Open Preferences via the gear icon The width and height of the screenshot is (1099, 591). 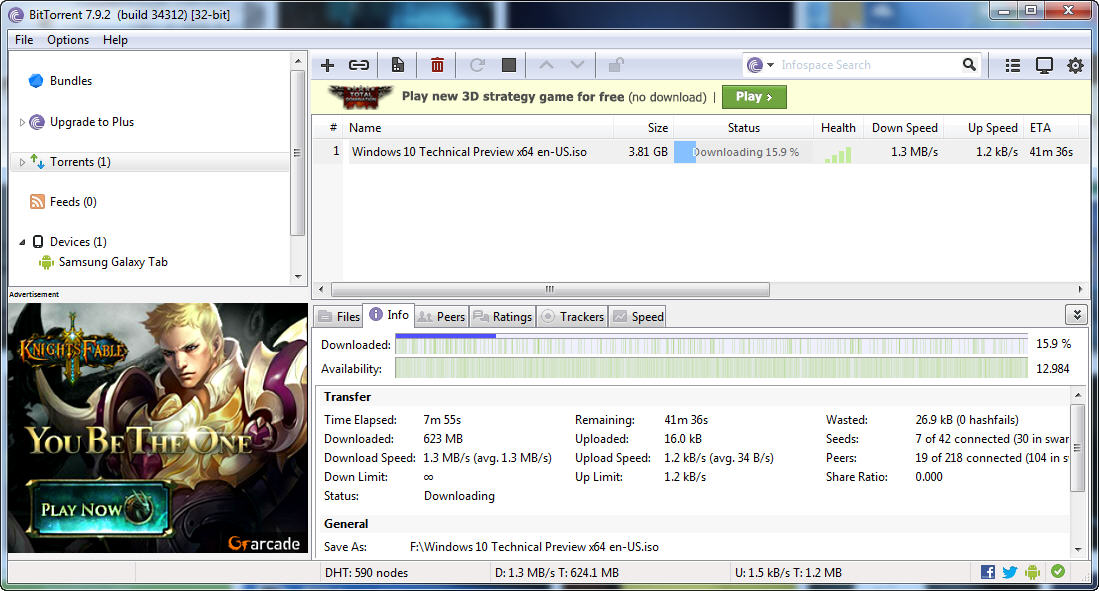[1075, 65]
